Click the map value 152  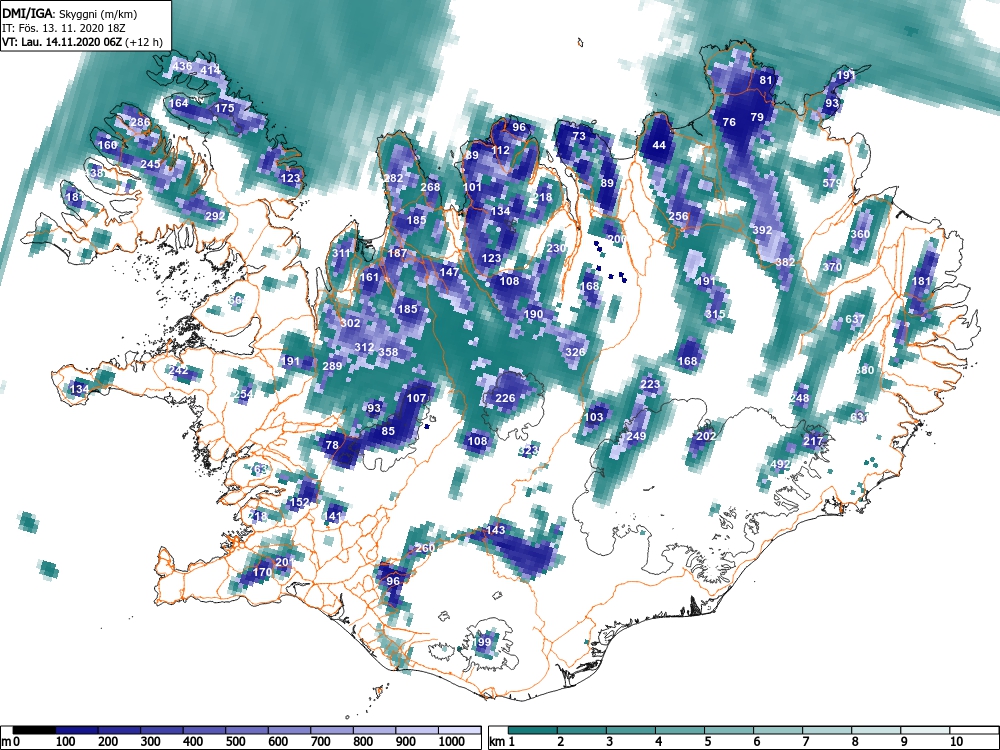point(299,502)
